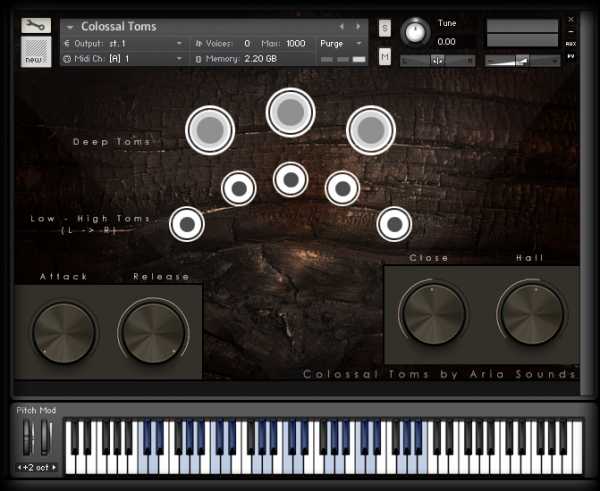Click the Release knob
The height and width of the screenshot is (491, 600).
[x=153, y=332]
